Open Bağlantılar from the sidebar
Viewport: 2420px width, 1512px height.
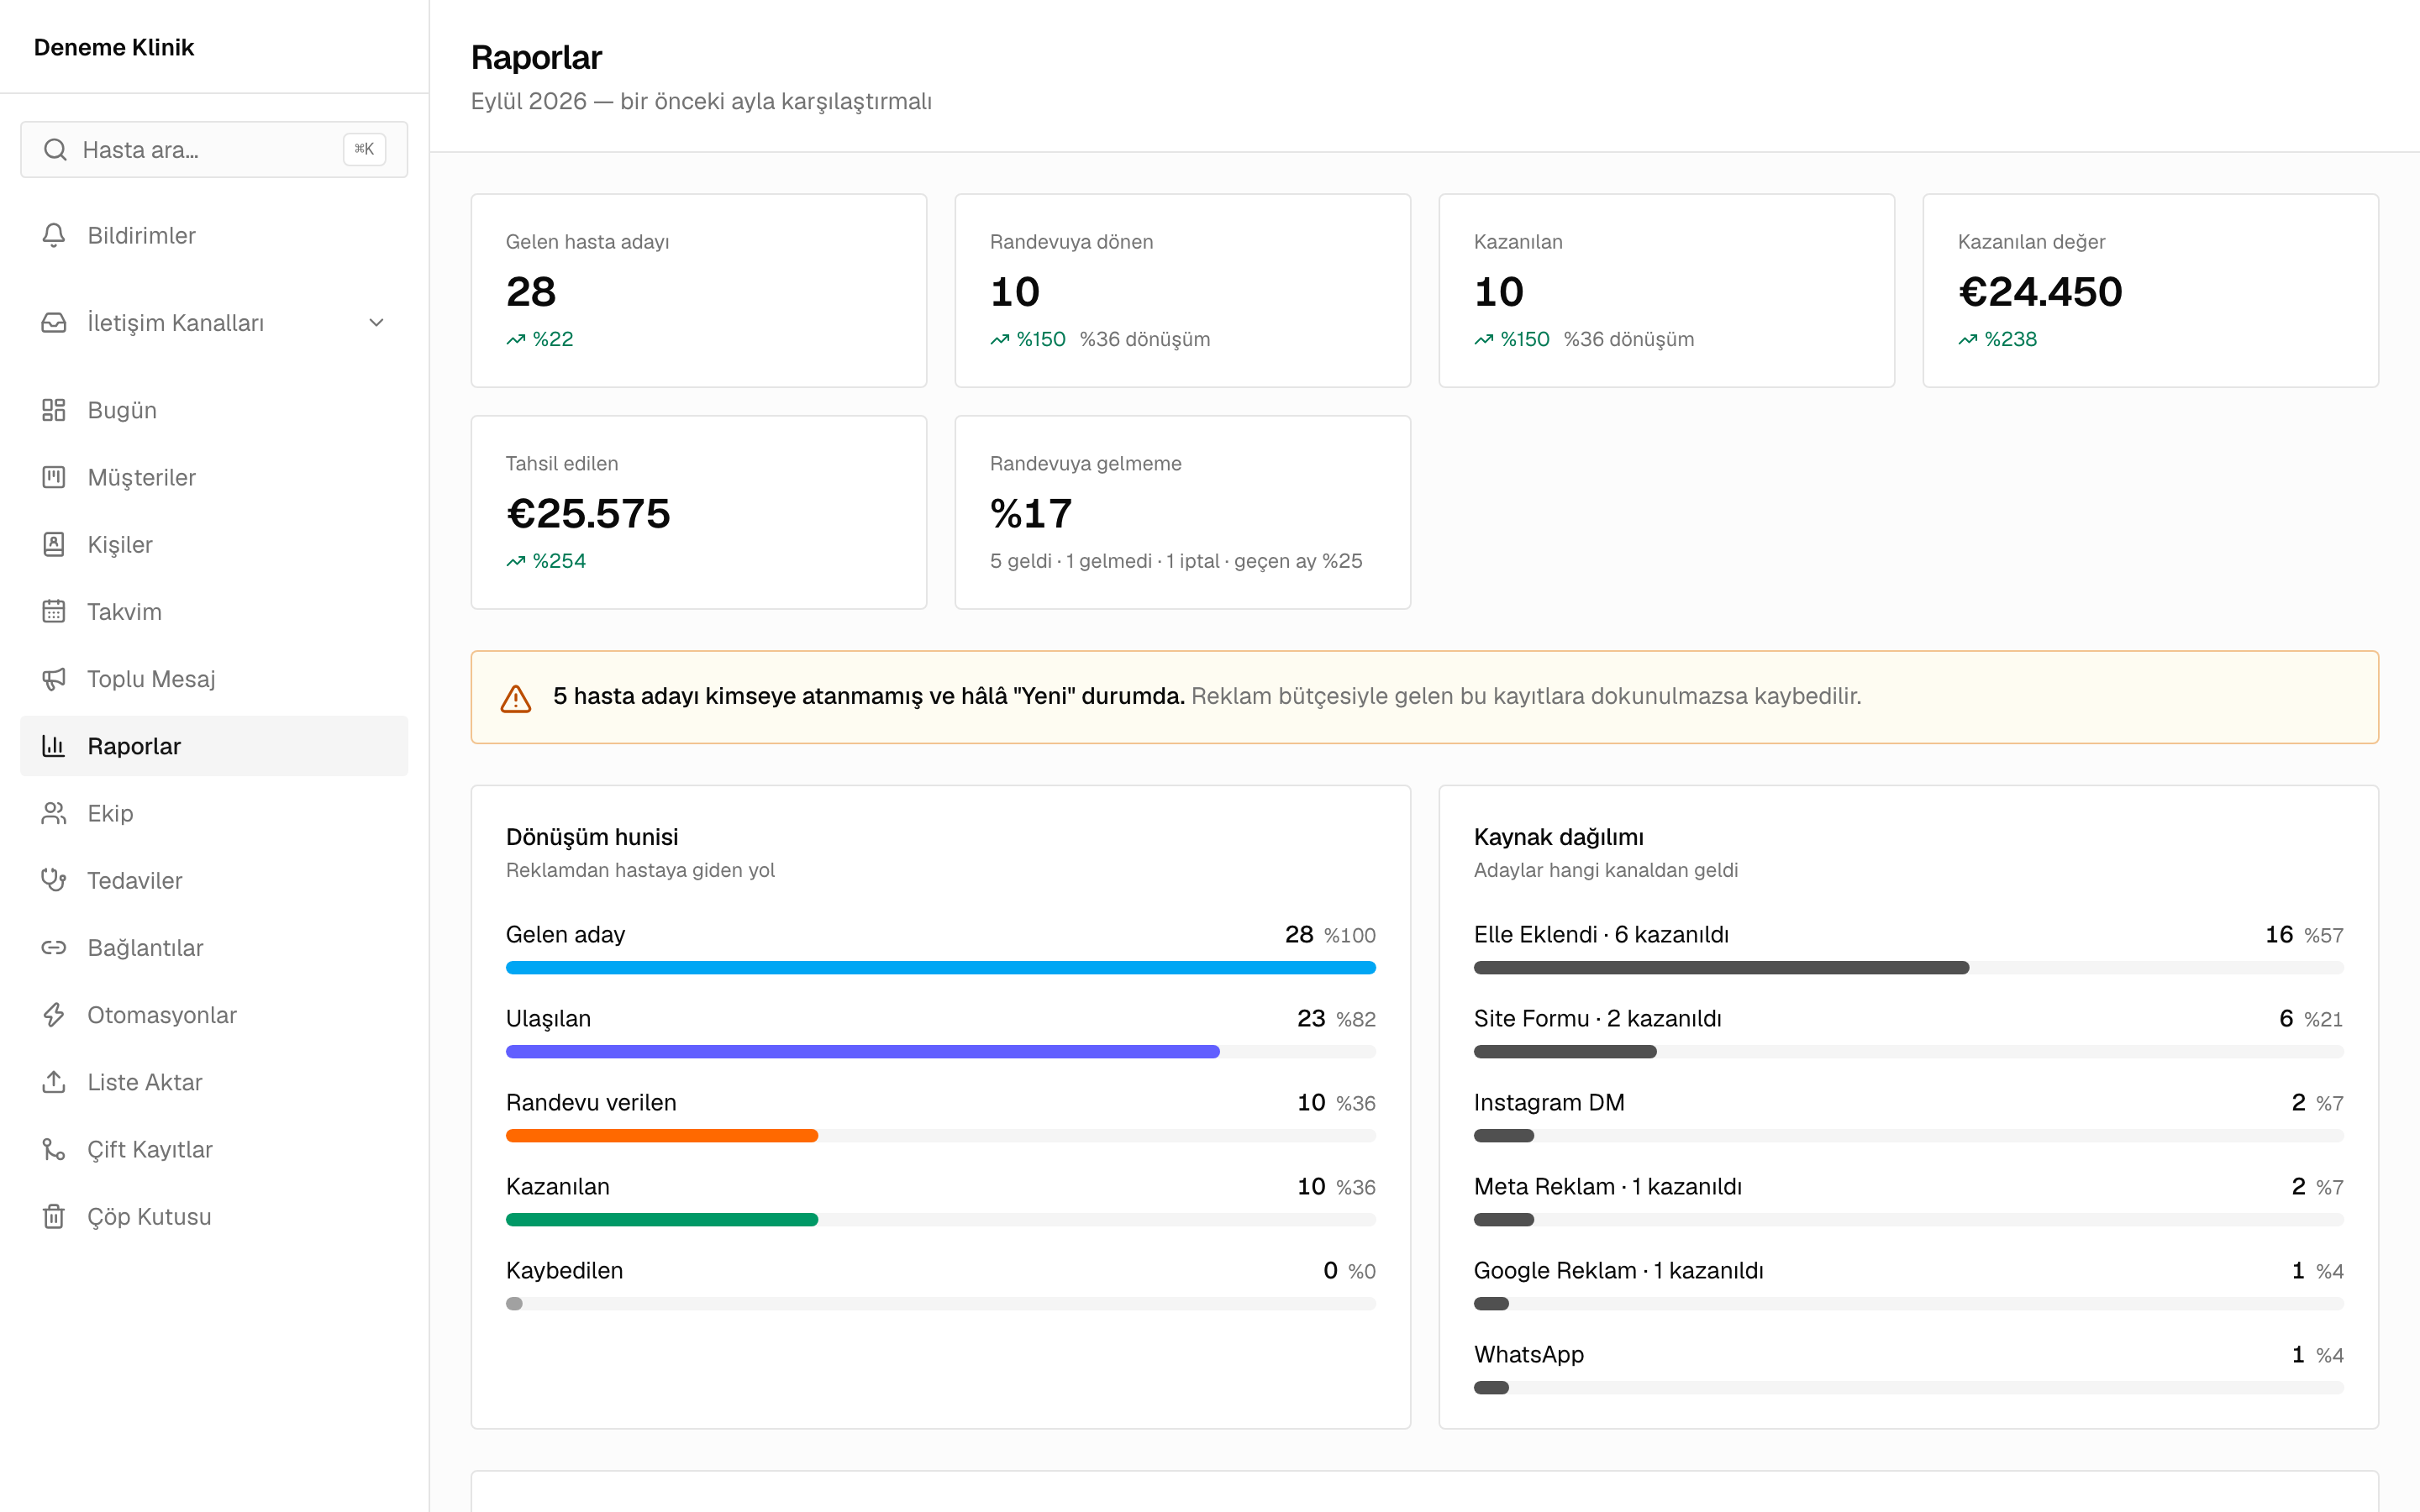point(214,947)
